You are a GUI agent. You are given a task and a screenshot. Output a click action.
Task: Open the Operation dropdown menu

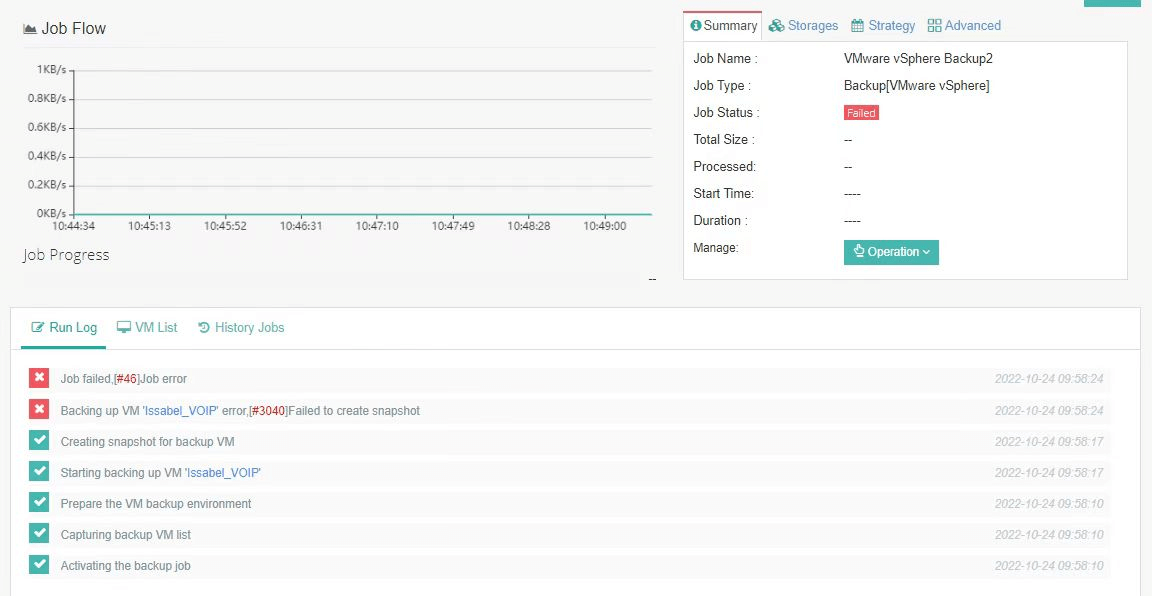891,252
